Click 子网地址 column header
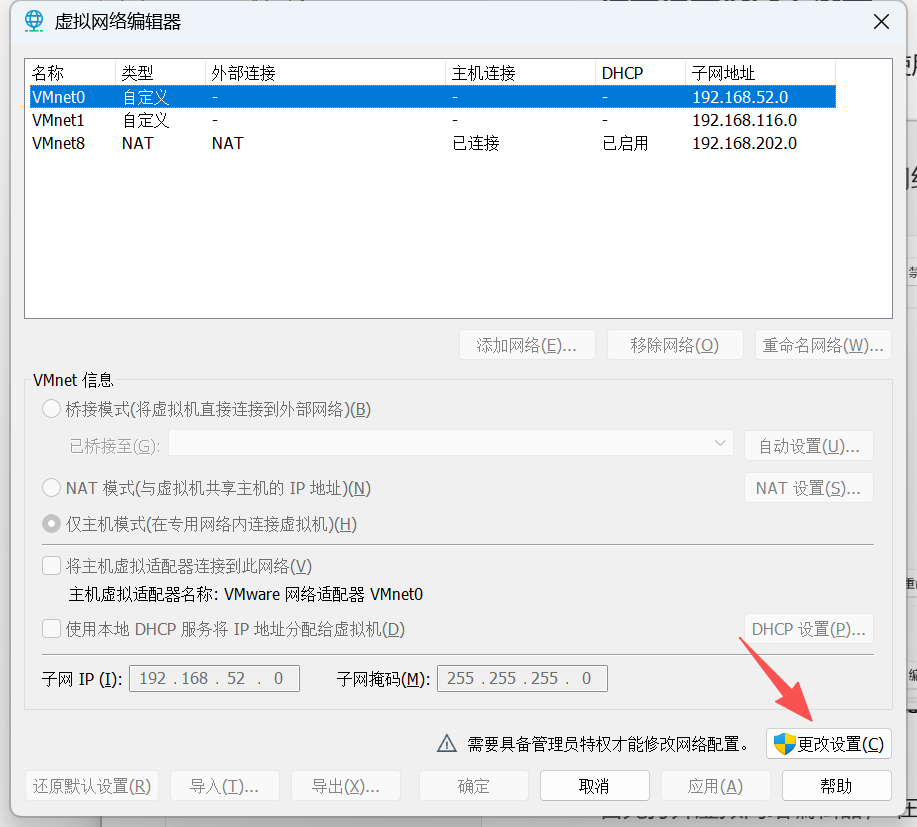The height and width of the screenshot is (827, 917). tap(760, 73)
